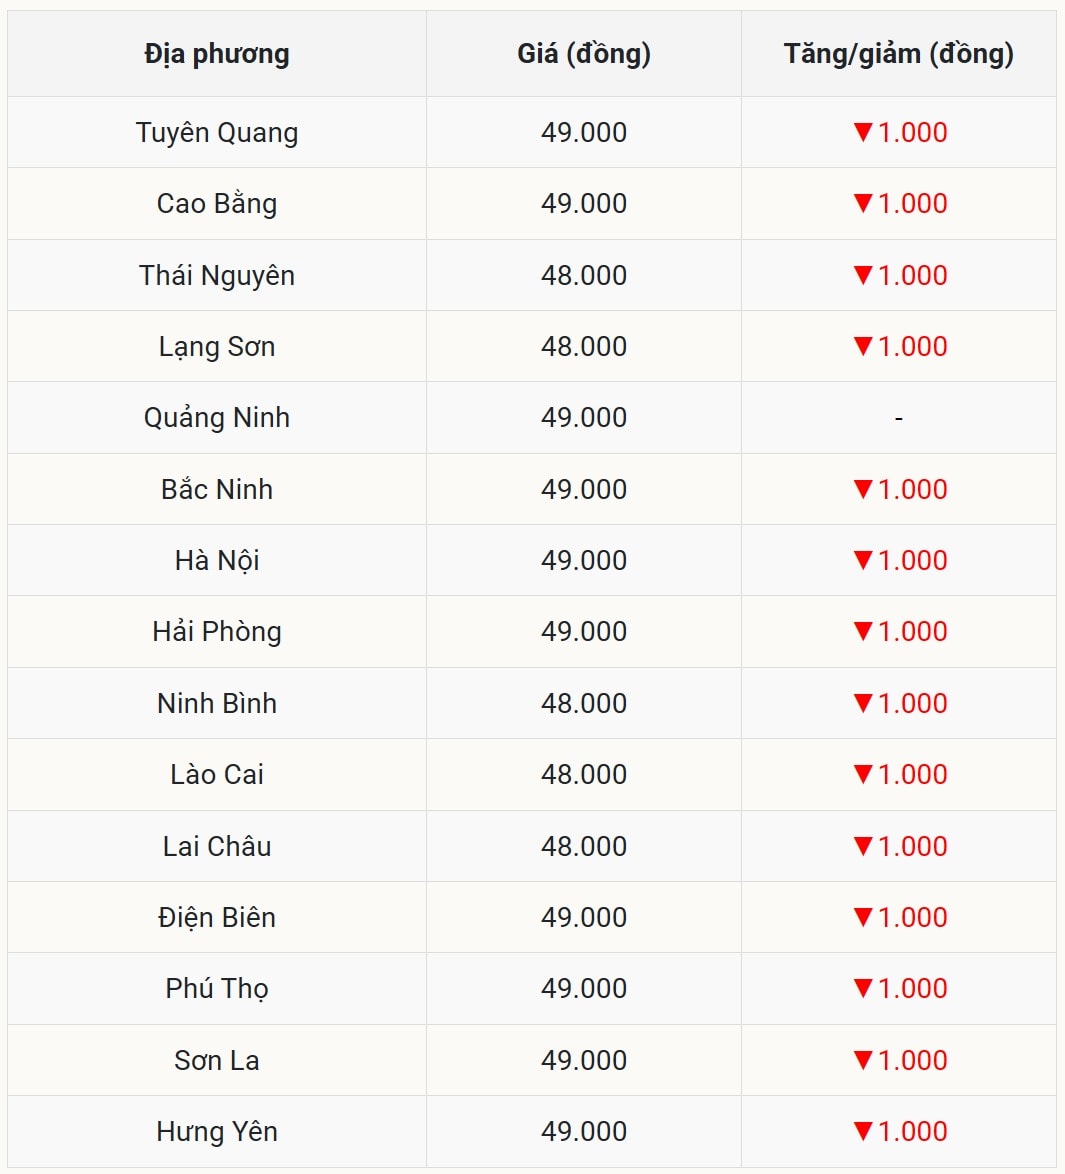The height and width of the screenshot is (1174, 1065).
Task: Select the Thái Nguyên price 48.000
Action: (x=584, y=275)
